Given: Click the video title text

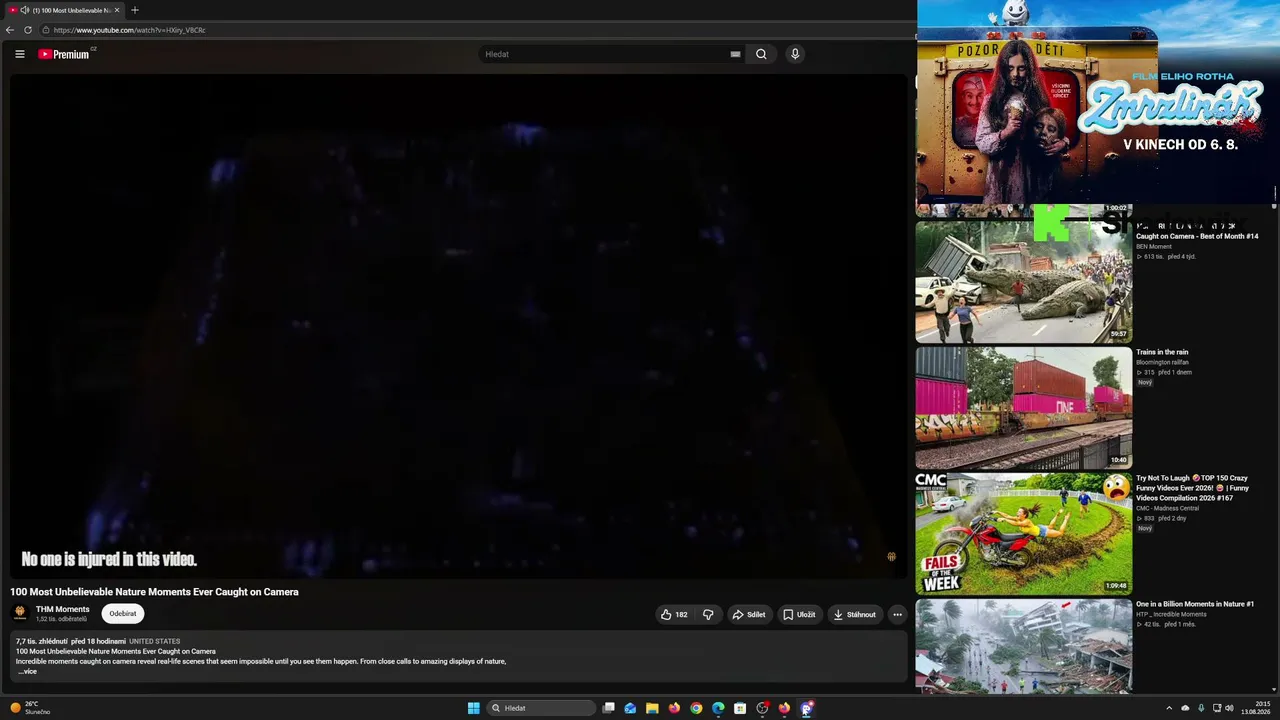Looking at the screenshot, I should point(154,592).
